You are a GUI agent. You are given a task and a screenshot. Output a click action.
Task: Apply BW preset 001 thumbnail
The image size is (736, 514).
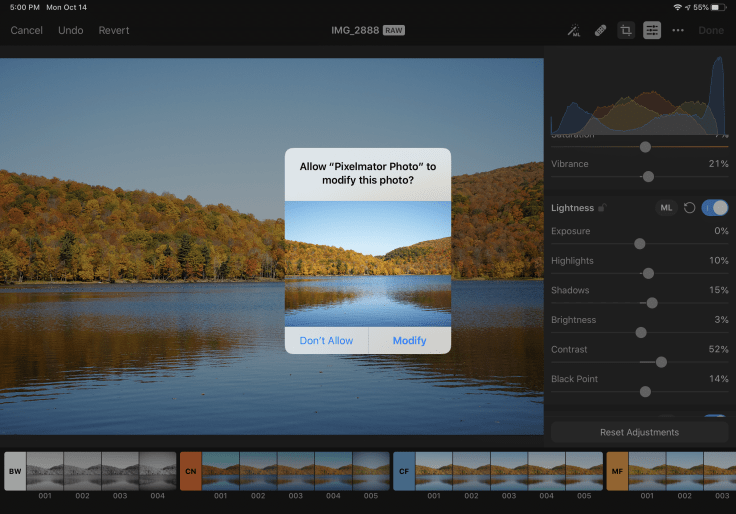[x=45, y=471]
